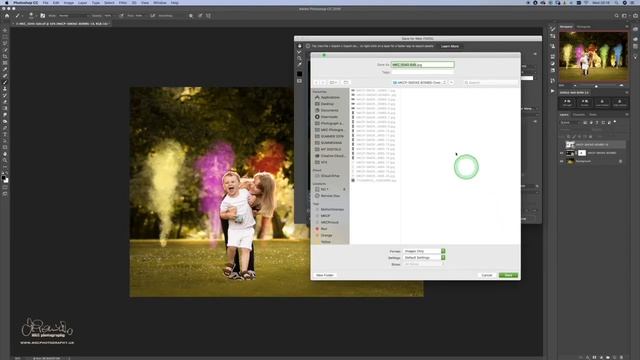Click the symmetry paint icon in options bar

click(x=208, y=16)
